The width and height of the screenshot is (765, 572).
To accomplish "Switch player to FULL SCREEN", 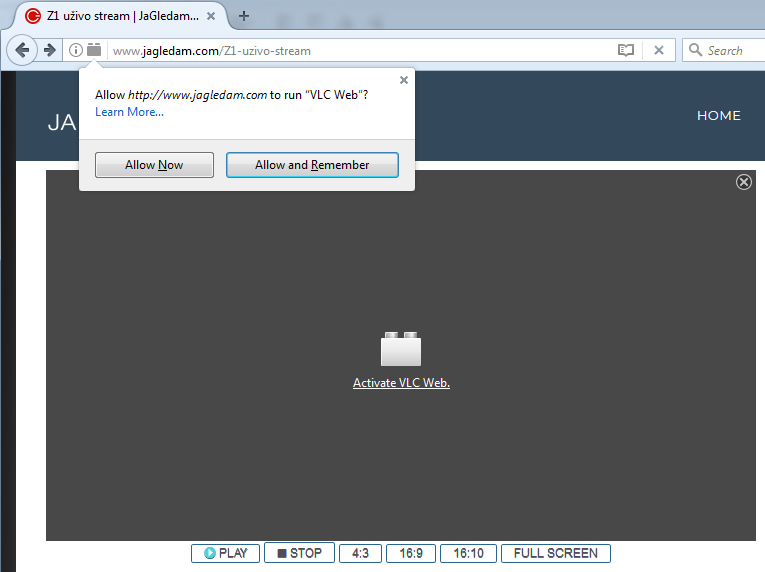I will pyautogui.click(x=556, y=553).
